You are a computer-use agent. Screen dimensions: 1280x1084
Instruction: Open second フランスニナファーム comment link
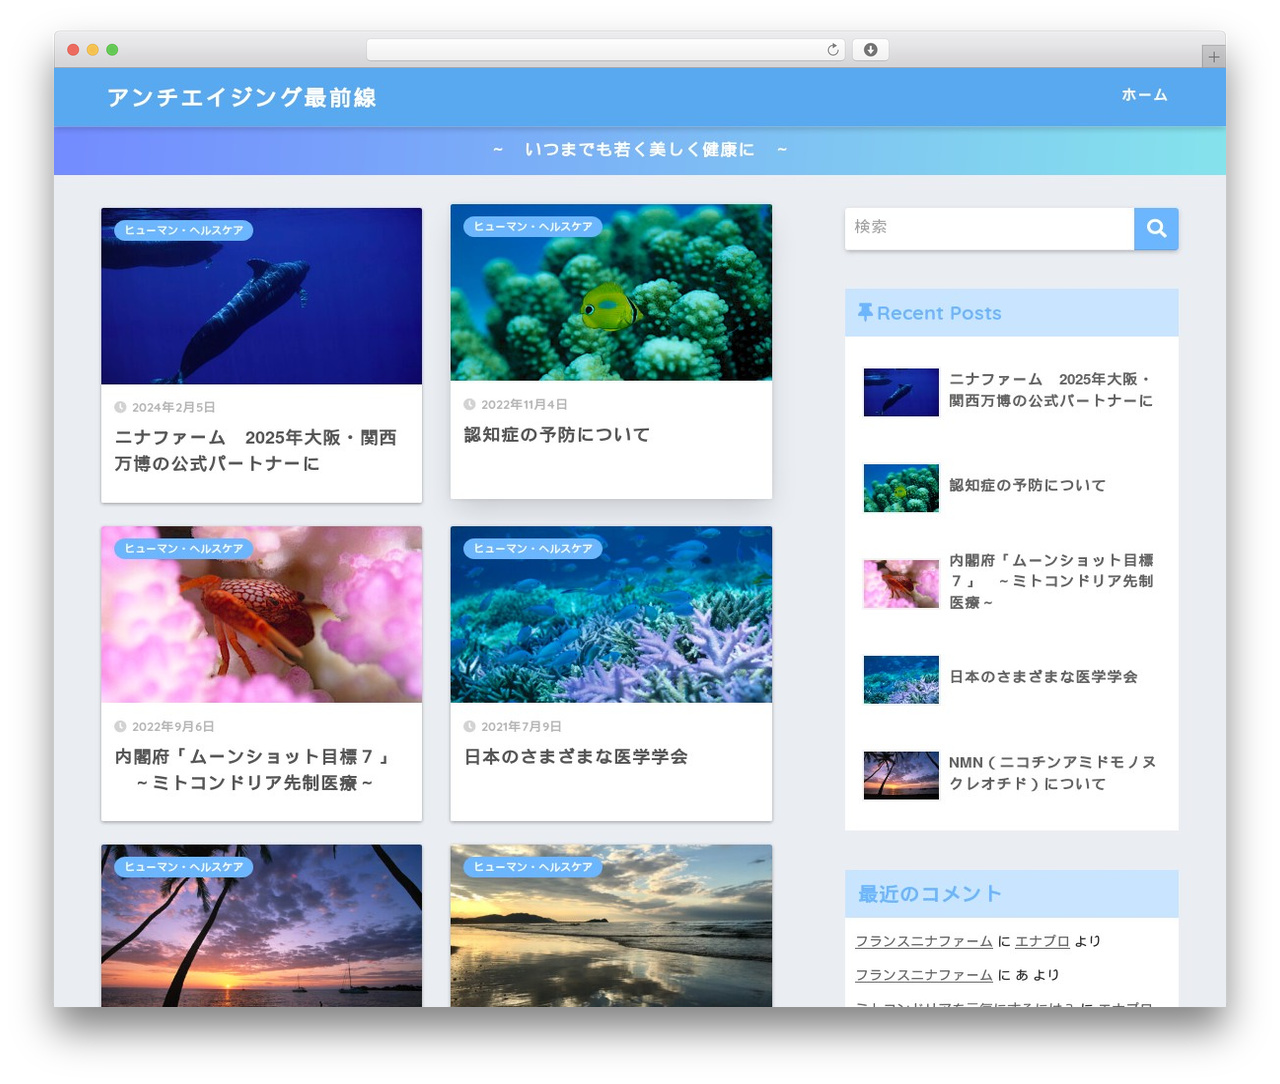(x=924, y=975)
